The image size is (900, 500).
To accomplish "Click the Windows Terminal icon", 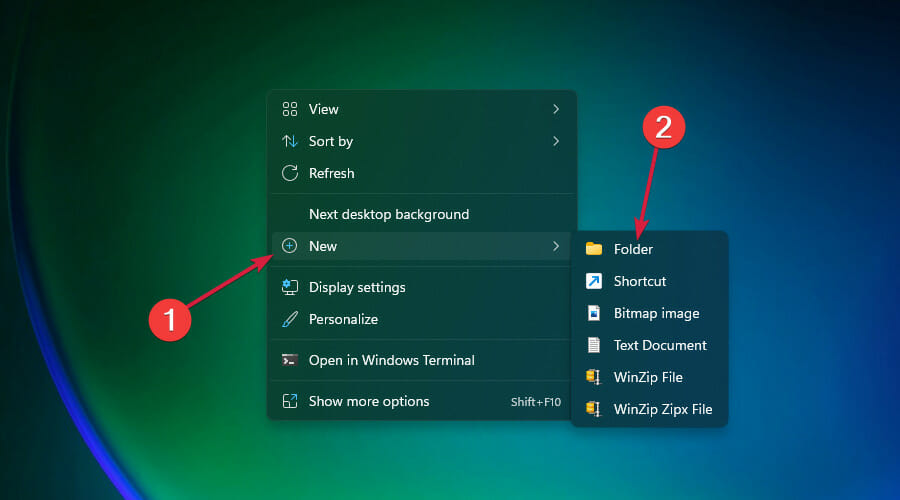I will pos(290,360).
